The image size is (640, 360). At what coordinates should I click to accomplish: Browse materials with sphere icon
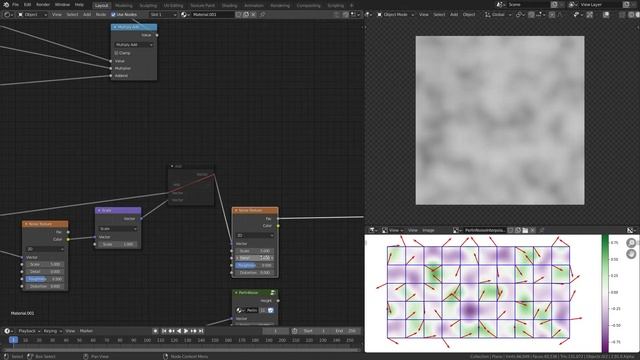(x=185, y=15)
